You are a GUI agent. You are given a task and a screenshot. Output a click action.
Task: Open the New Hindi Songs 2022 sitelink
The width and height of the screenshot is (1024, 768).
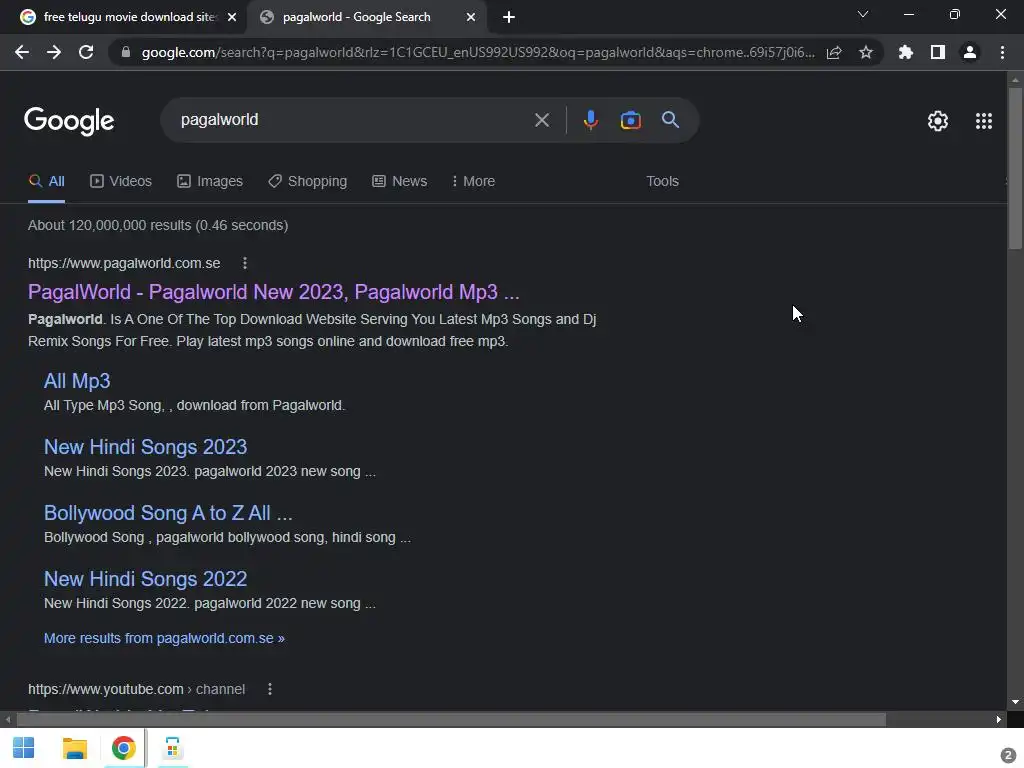click(146, 579)
